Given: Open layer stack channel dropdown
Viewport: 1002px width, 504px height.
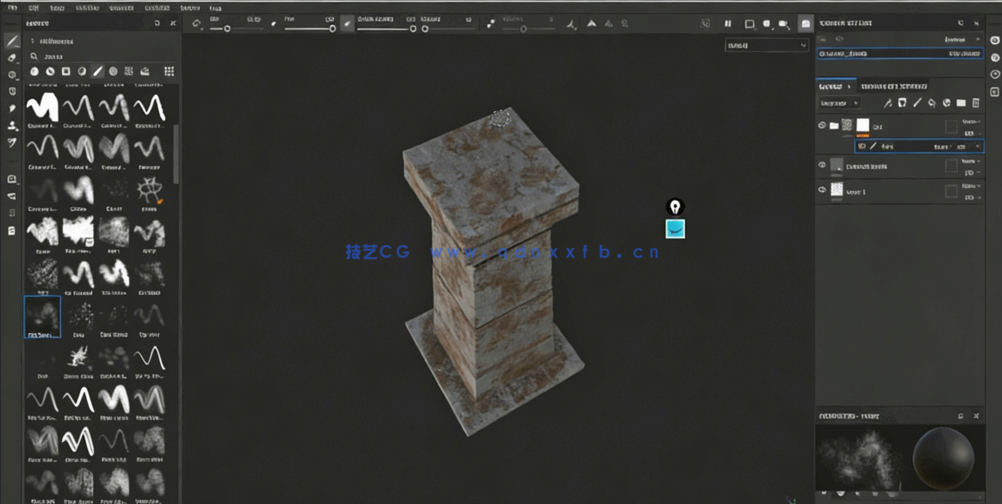Looking at the screenshot, I should (839, 103).
